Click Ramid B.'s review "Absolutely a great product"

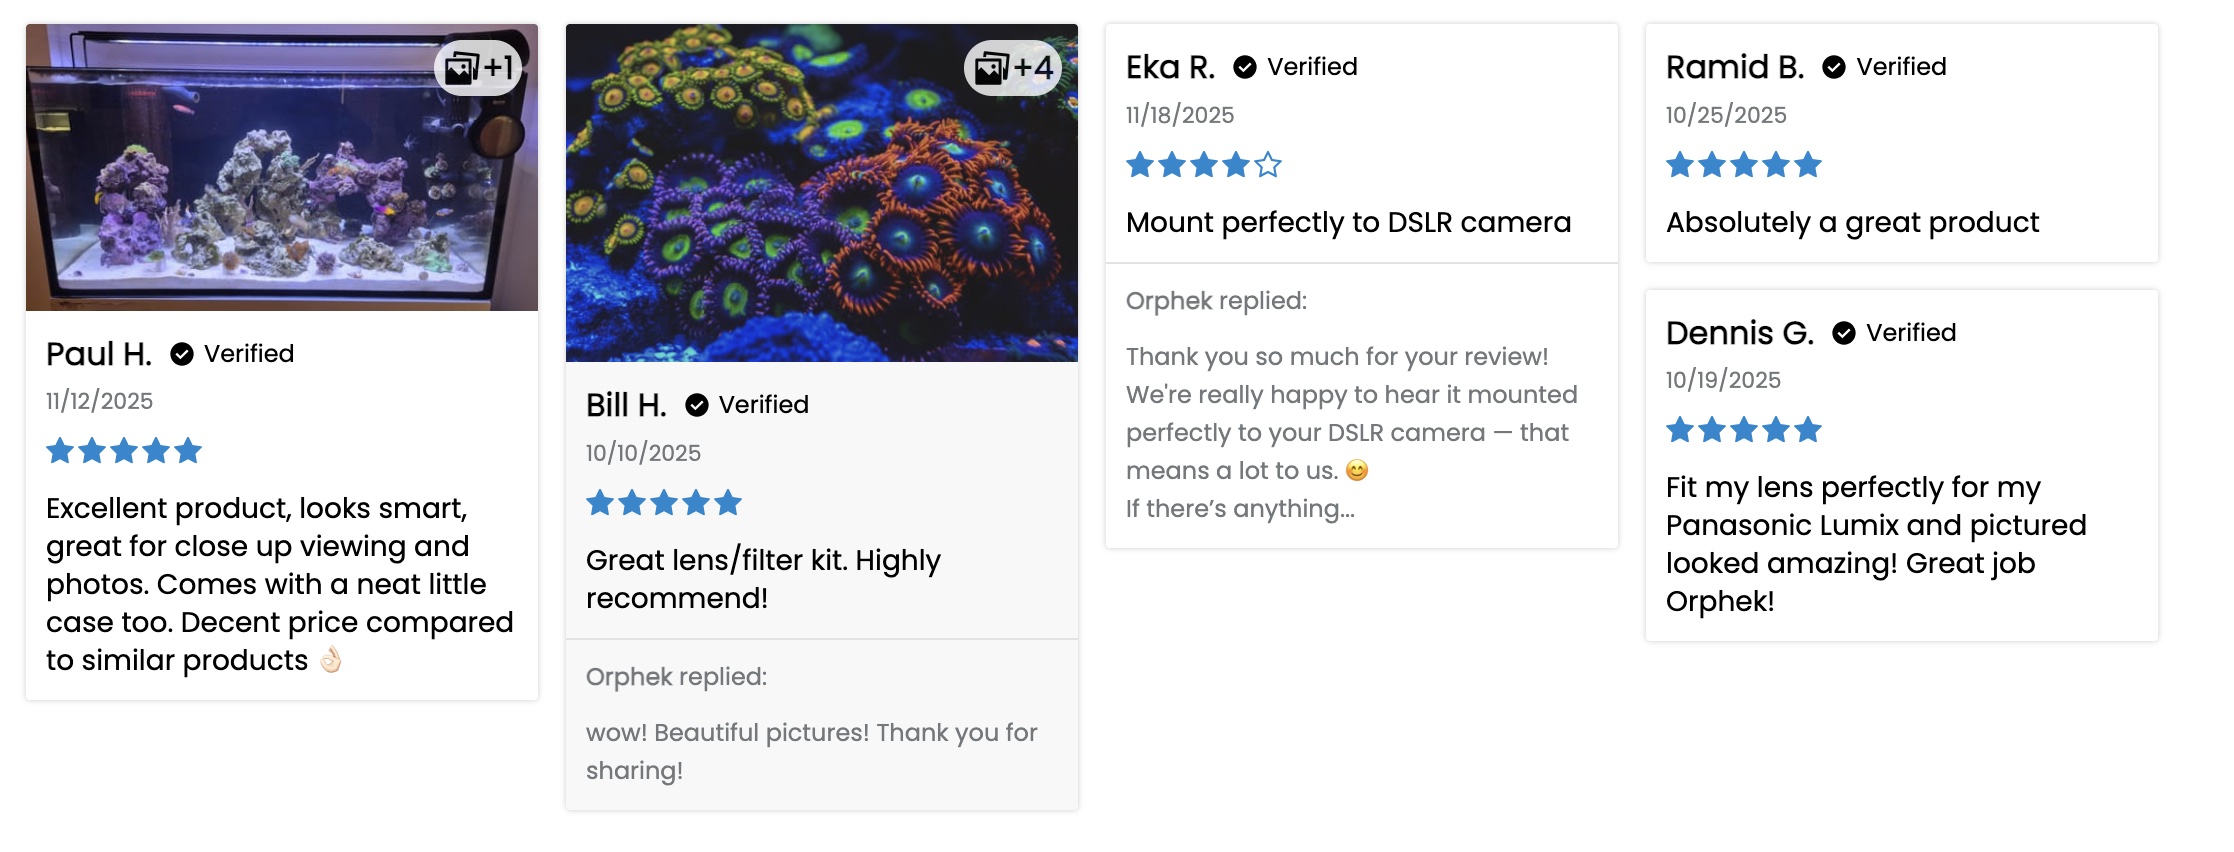click(x=1852, y=222)
